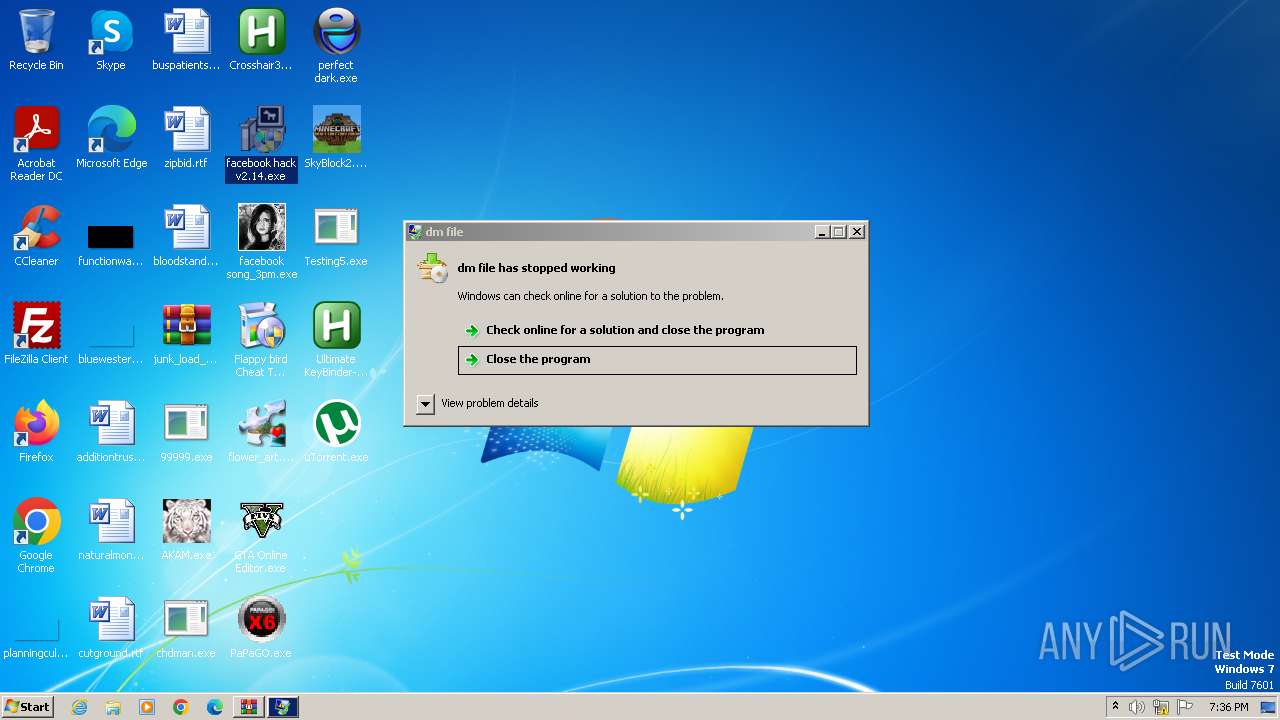Select facebook hack v2.14.exe icon
The height and width of the screenshot is (720, 1280).
261,145
